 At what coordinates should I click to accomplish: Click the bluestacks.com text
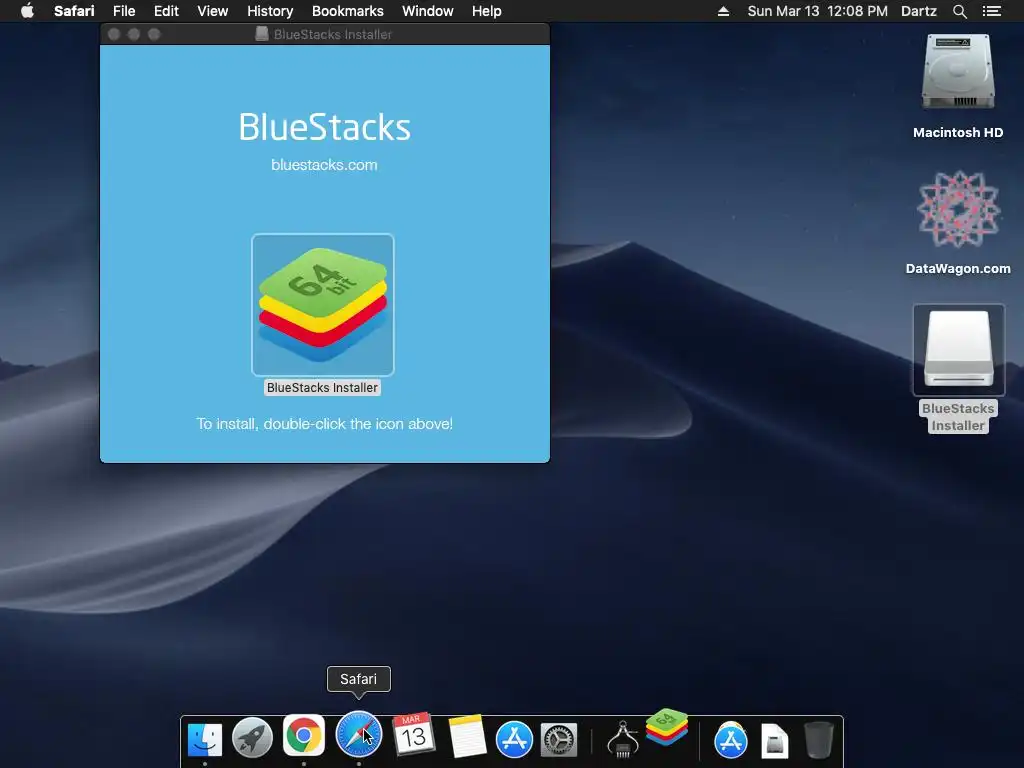[324, 165]
